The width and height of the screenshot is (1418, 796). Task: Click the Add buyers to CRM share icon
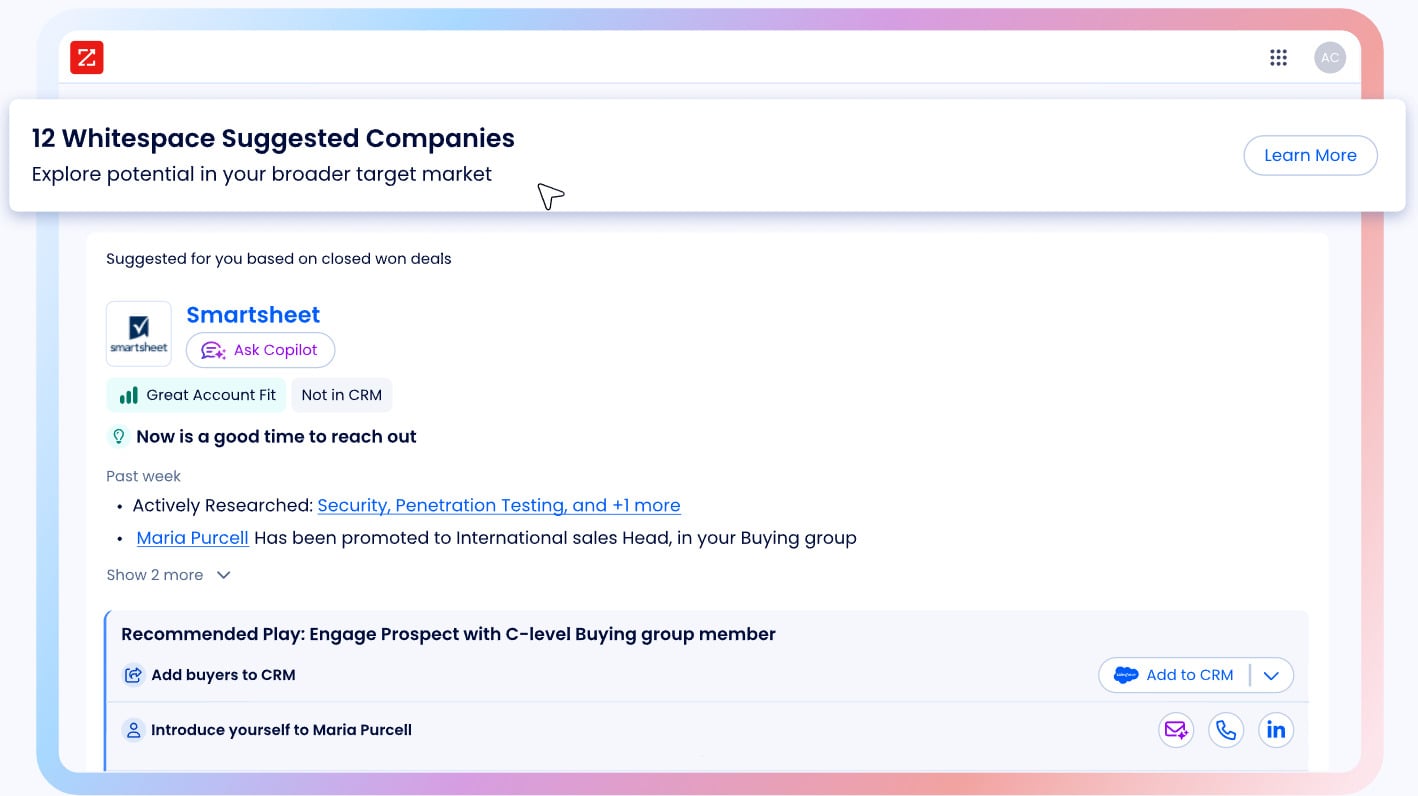[x=133, y=675]
